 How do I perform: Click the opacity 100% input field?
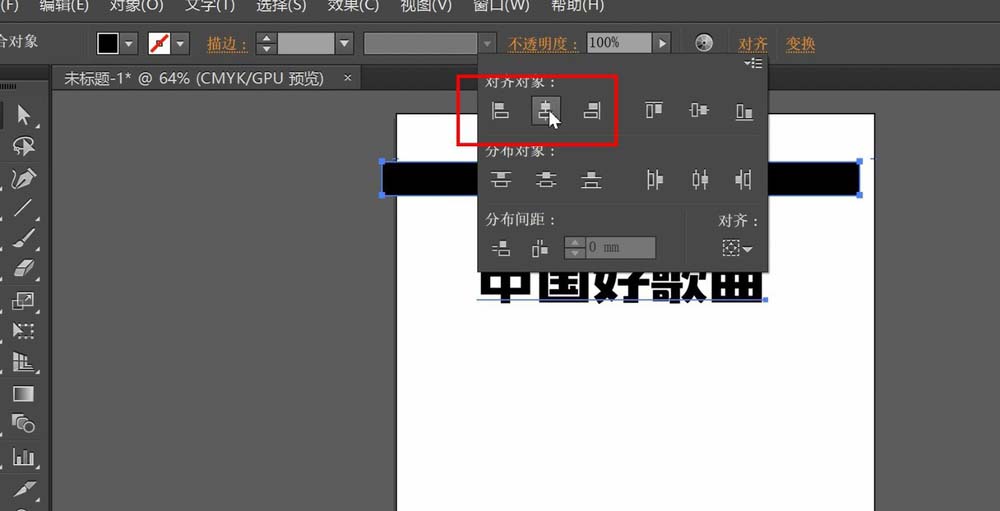click(x=619, y=43)
